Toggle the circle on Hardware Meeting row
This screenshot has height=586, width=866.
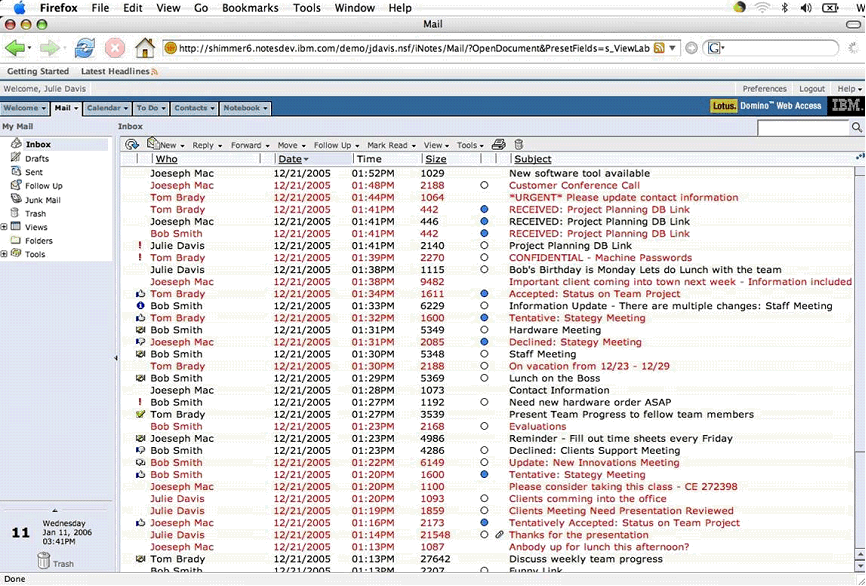[x=484, y=330]
